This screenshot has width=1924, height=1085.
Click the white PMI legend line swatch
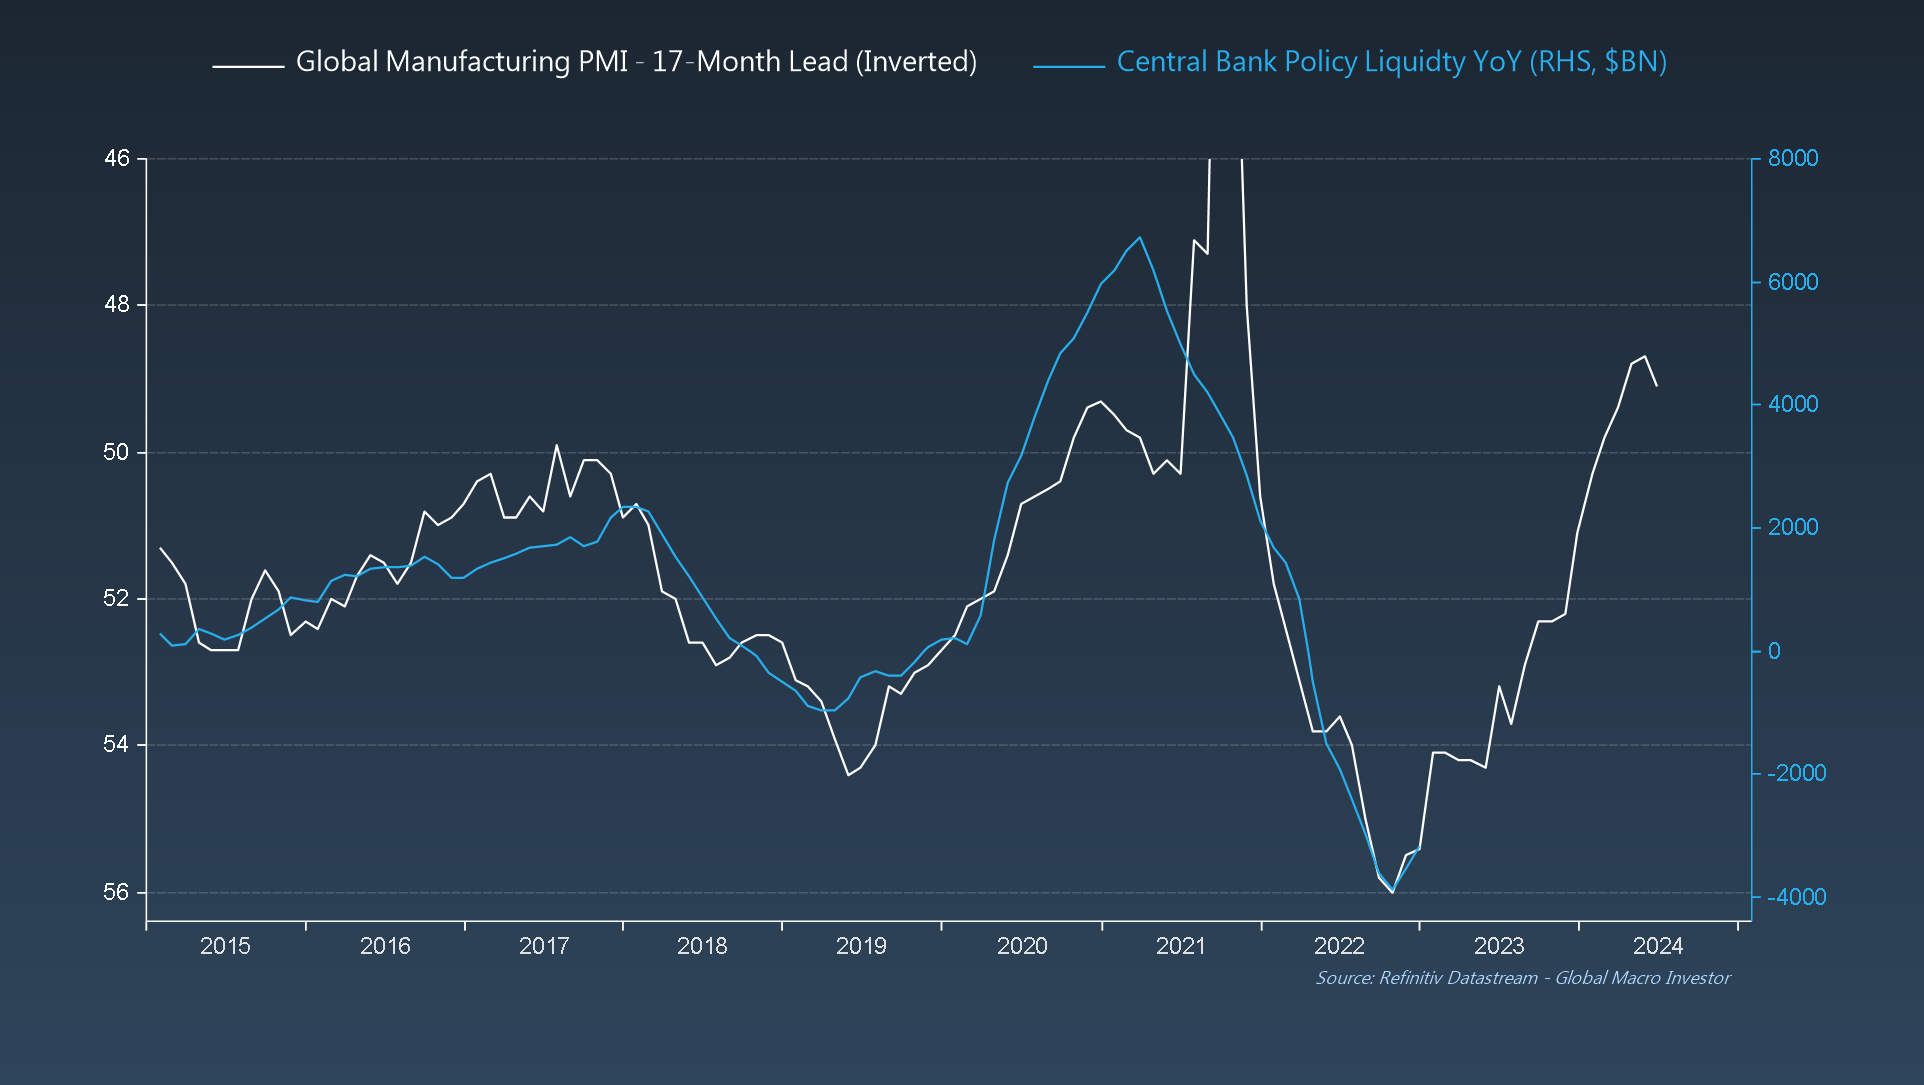point(248,66)
